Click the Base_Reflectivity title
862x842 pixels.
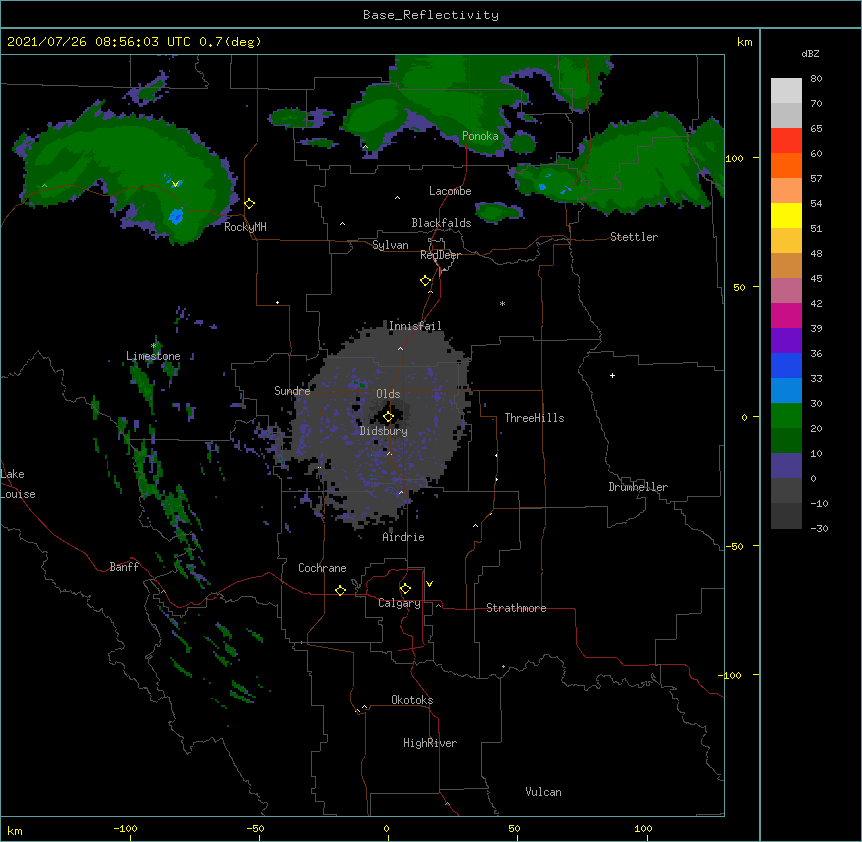tap(431, 15)
